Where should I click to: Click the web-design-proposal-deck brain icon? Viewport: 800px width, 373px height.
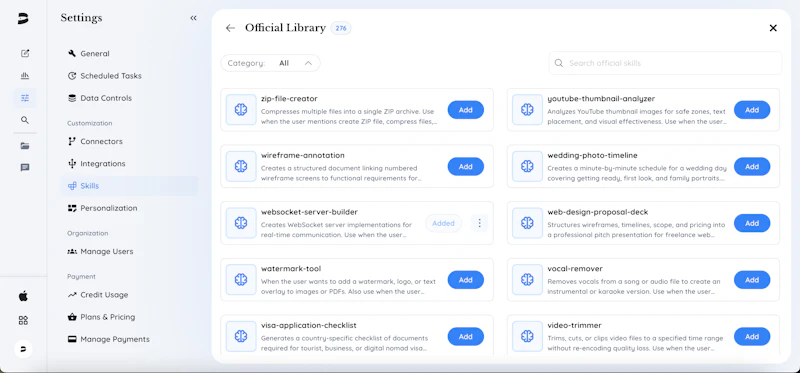527,223
